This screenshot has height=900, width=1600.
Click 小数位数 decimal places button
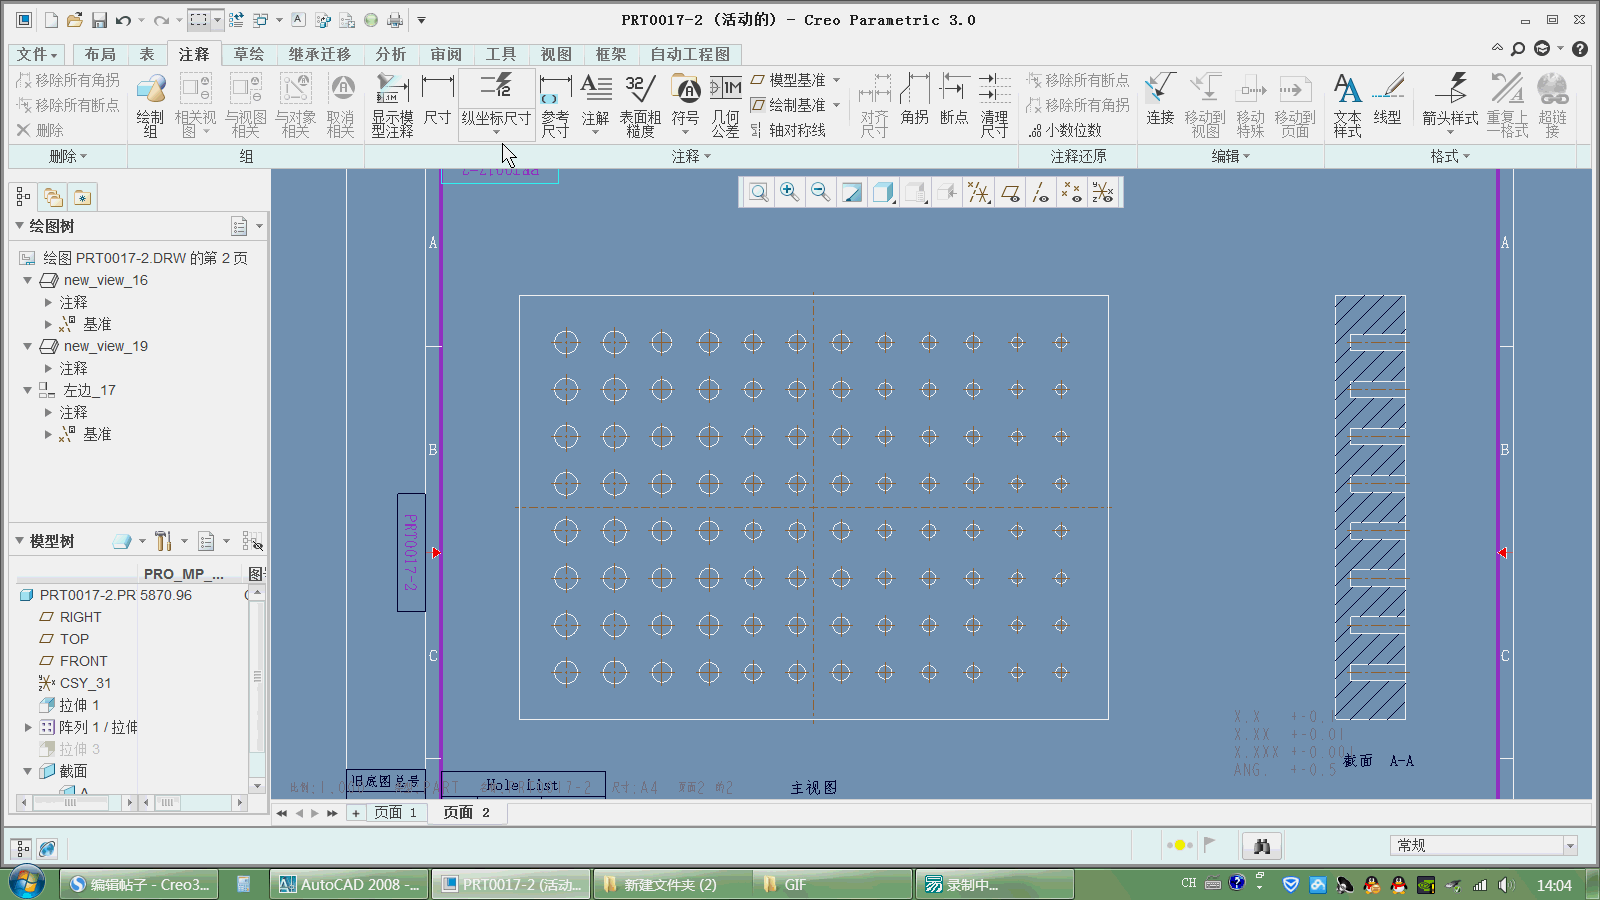tap(1065, 130)
